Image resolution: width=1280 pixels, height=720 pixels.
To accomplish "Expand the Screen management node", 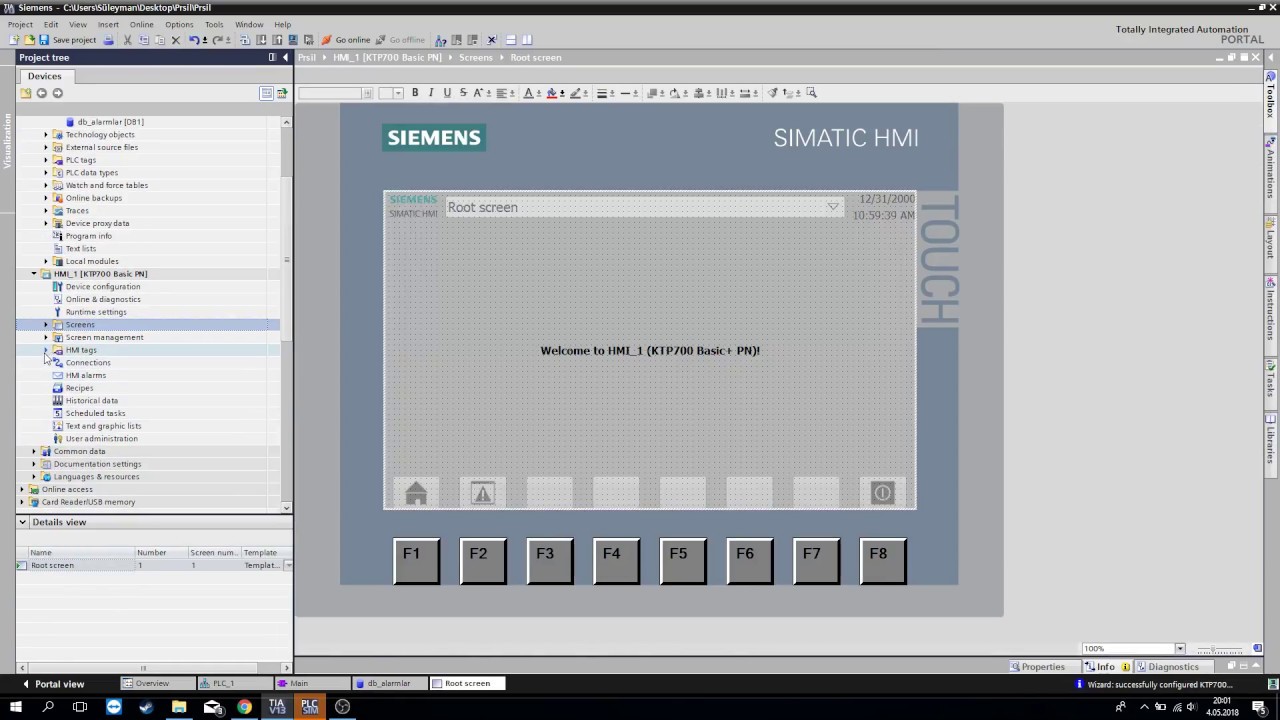I will click(x=45, y=338).
